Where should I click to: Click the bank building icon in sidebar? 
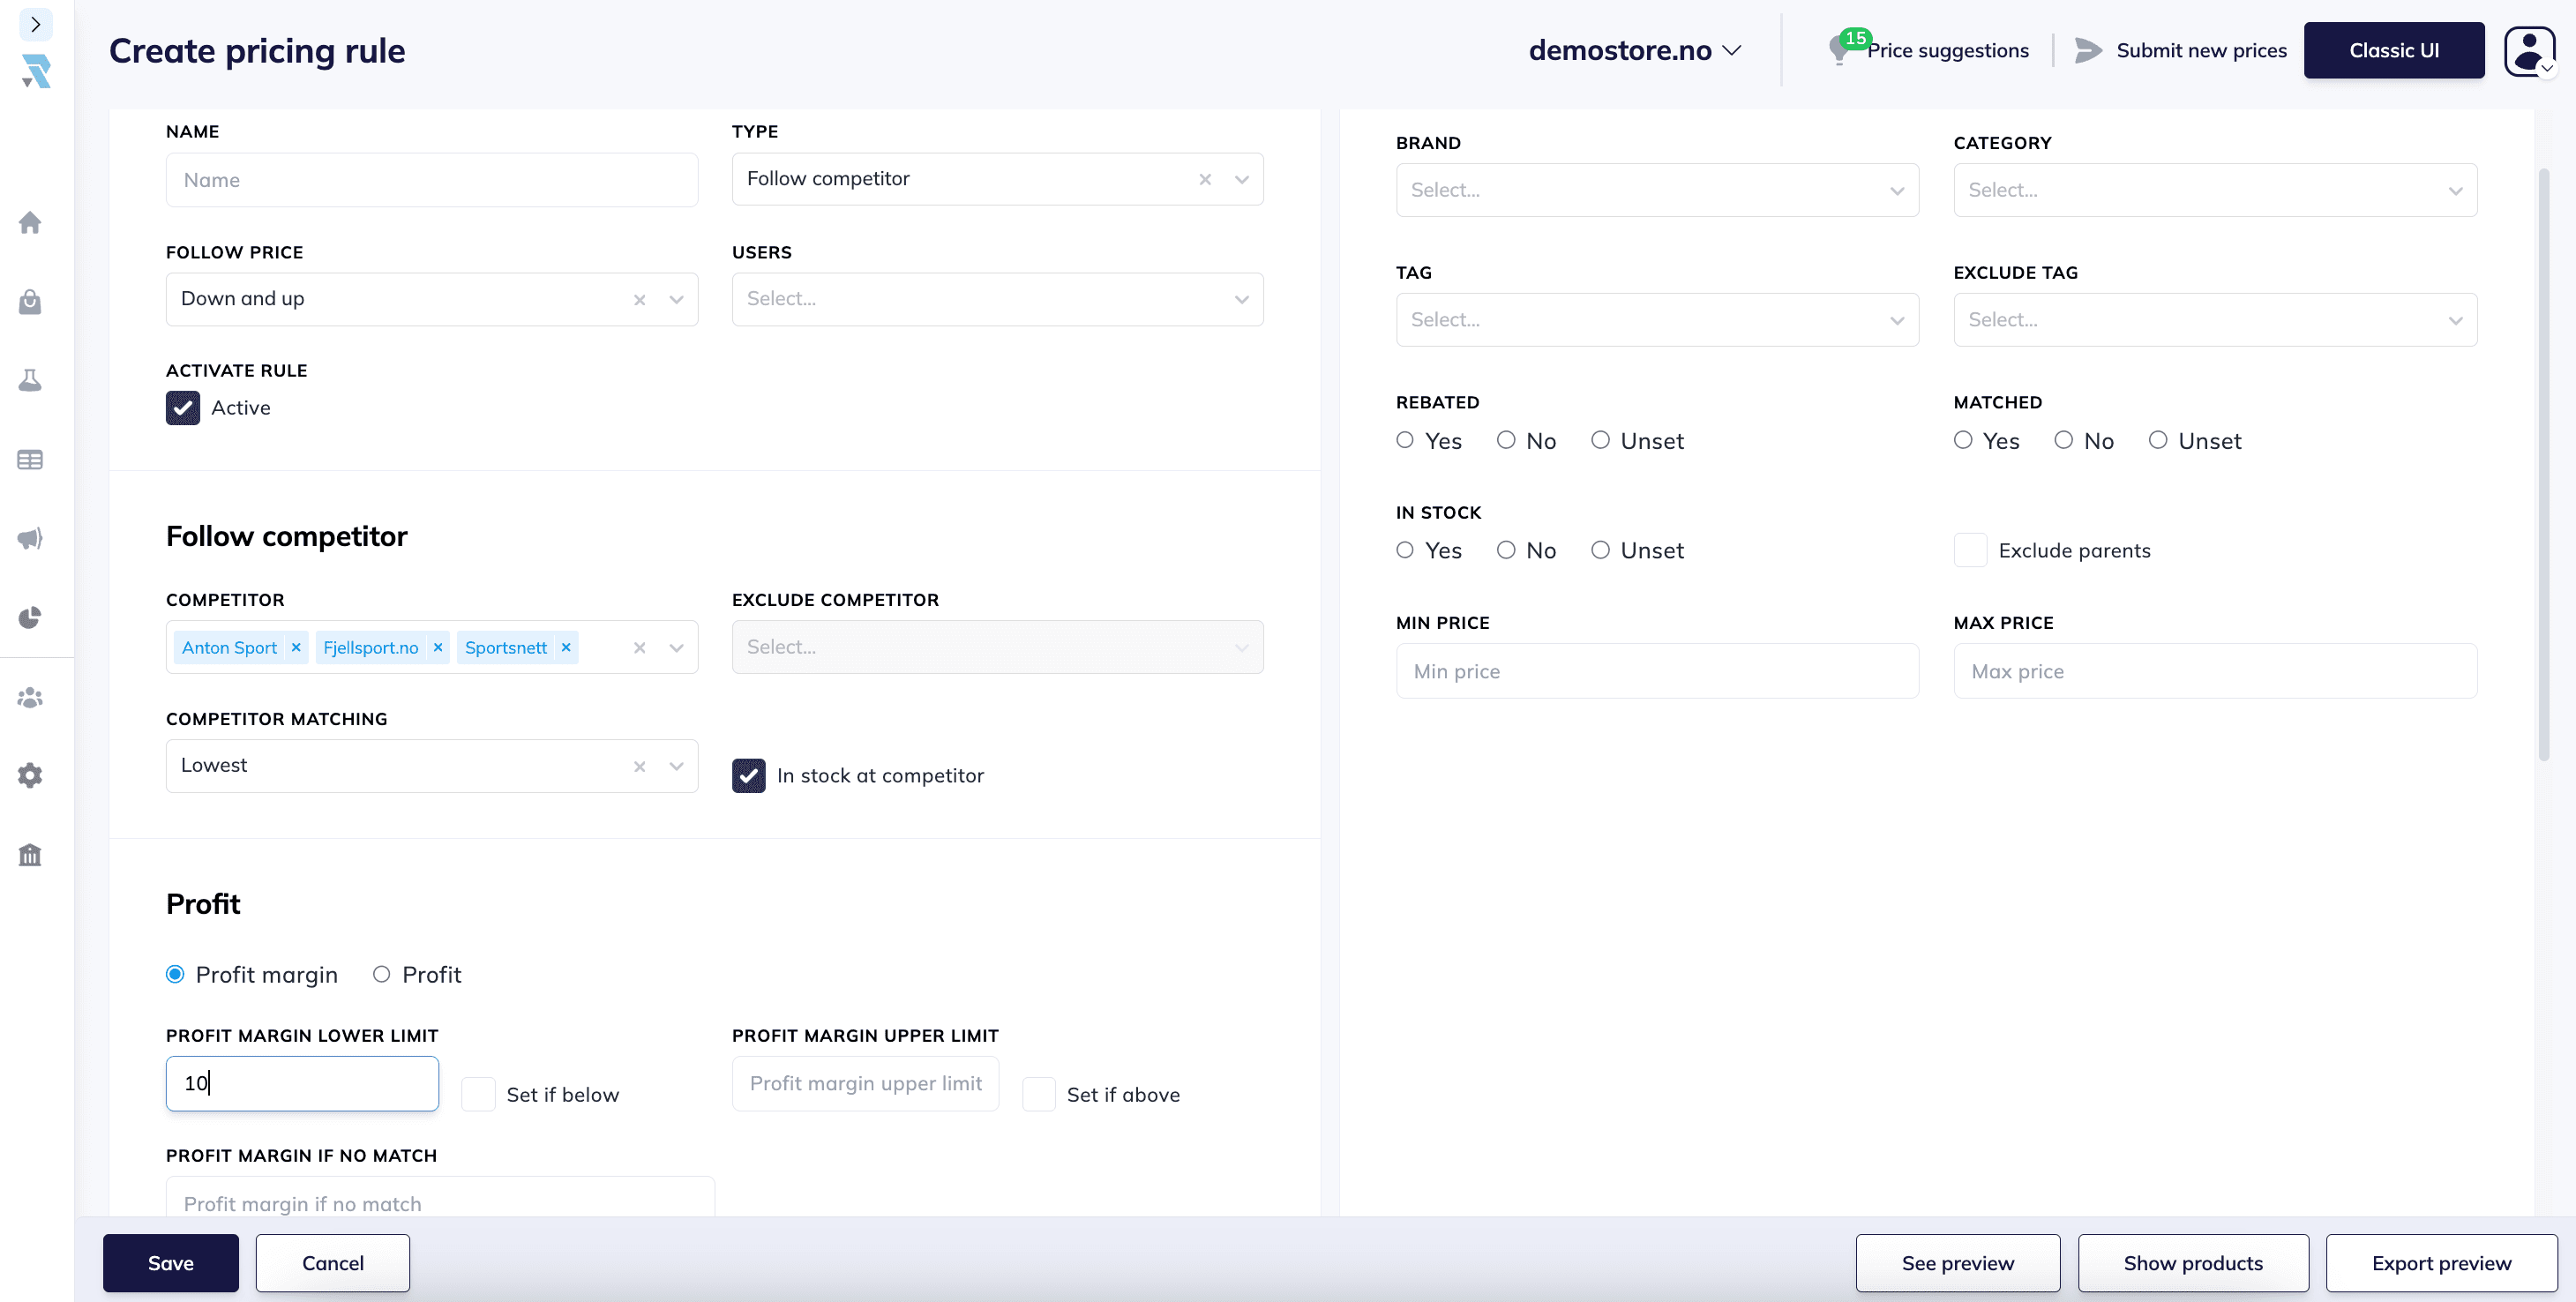point(30,854)
